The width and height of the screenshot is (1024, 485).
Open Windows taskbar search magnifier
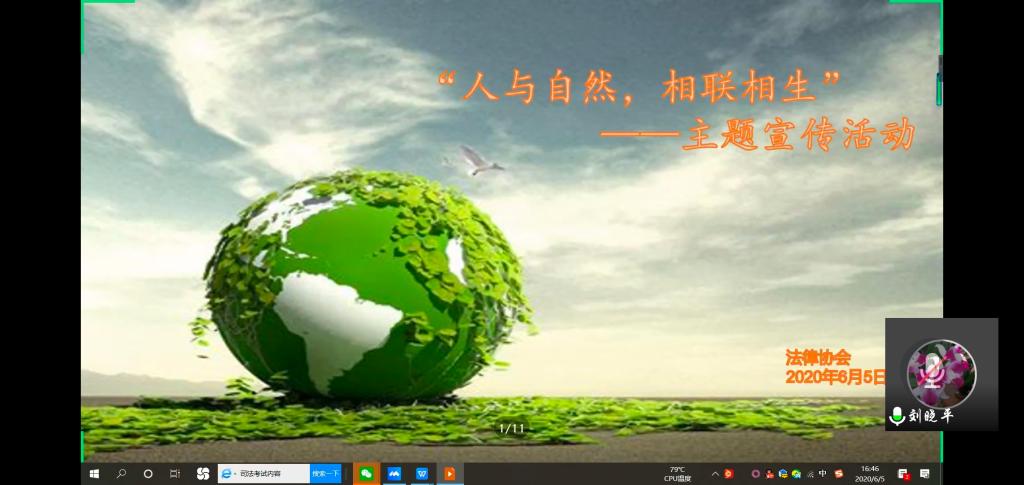(x=121, y=473)
